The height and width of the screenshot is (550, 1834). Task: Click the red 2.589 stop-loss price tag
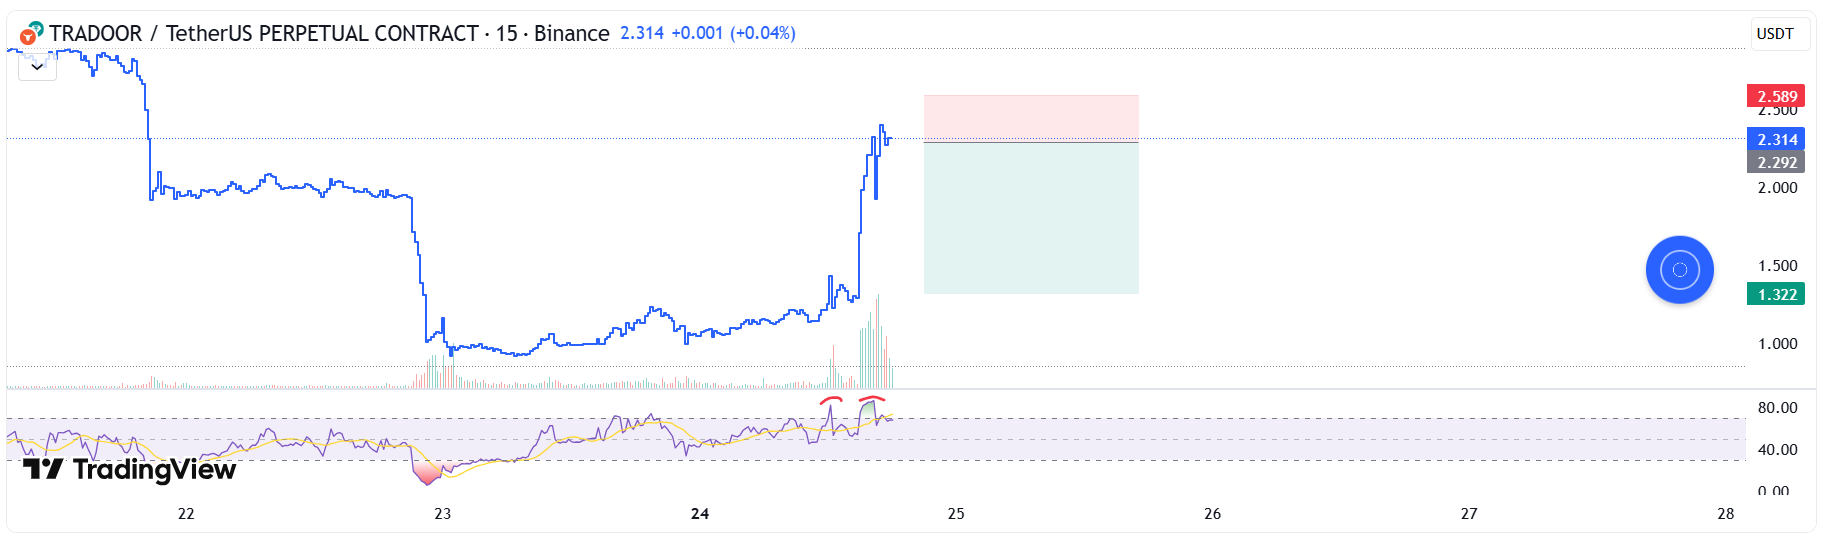coord(1775,96)
